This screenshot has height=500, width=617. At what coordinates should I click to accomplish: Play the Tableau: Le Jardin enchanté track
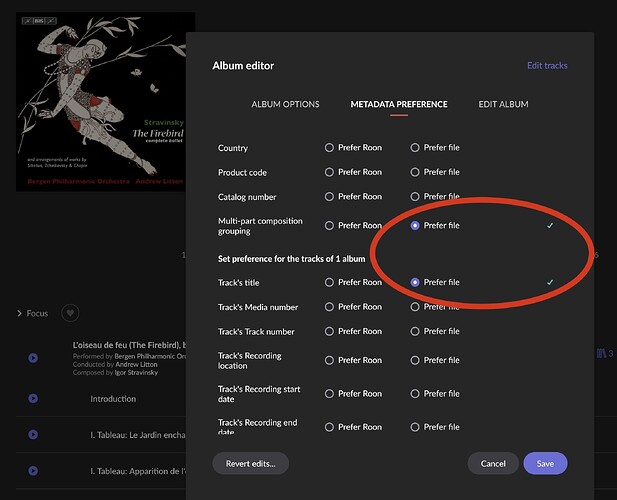coord(33,435)
